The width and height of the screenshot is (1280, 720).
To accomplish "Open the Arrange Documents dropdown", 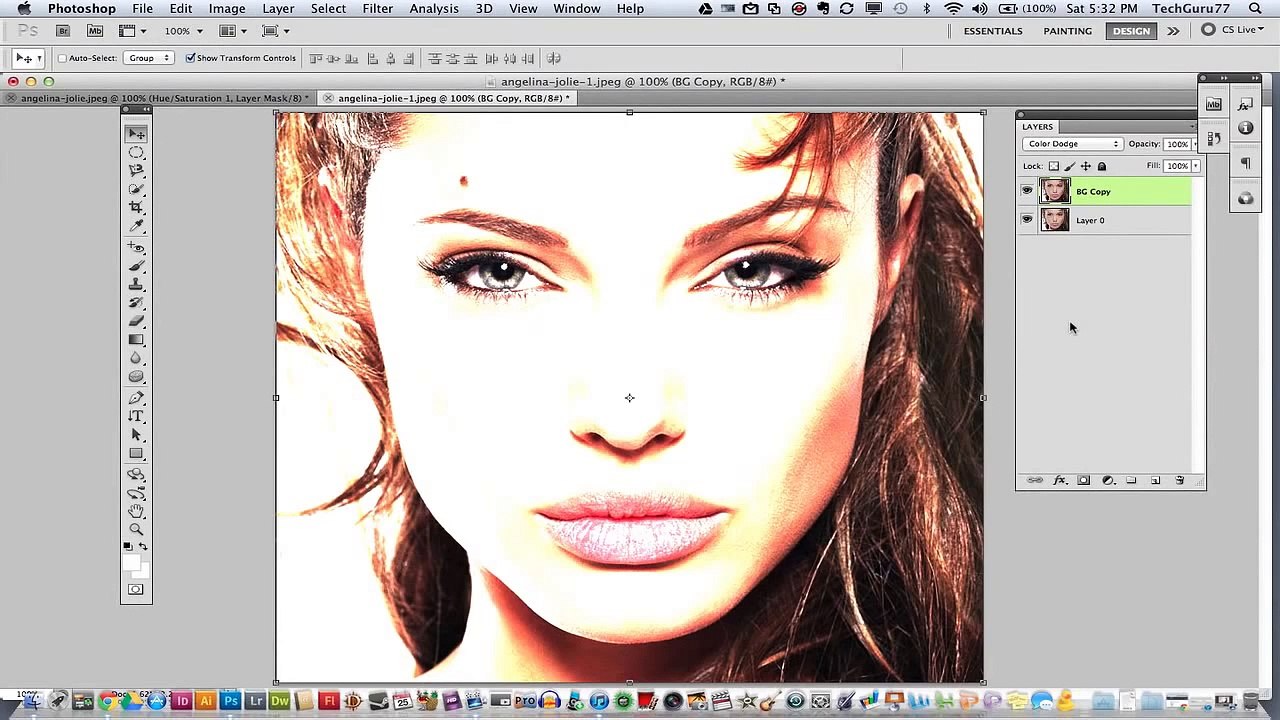I will tap(233, 31).
